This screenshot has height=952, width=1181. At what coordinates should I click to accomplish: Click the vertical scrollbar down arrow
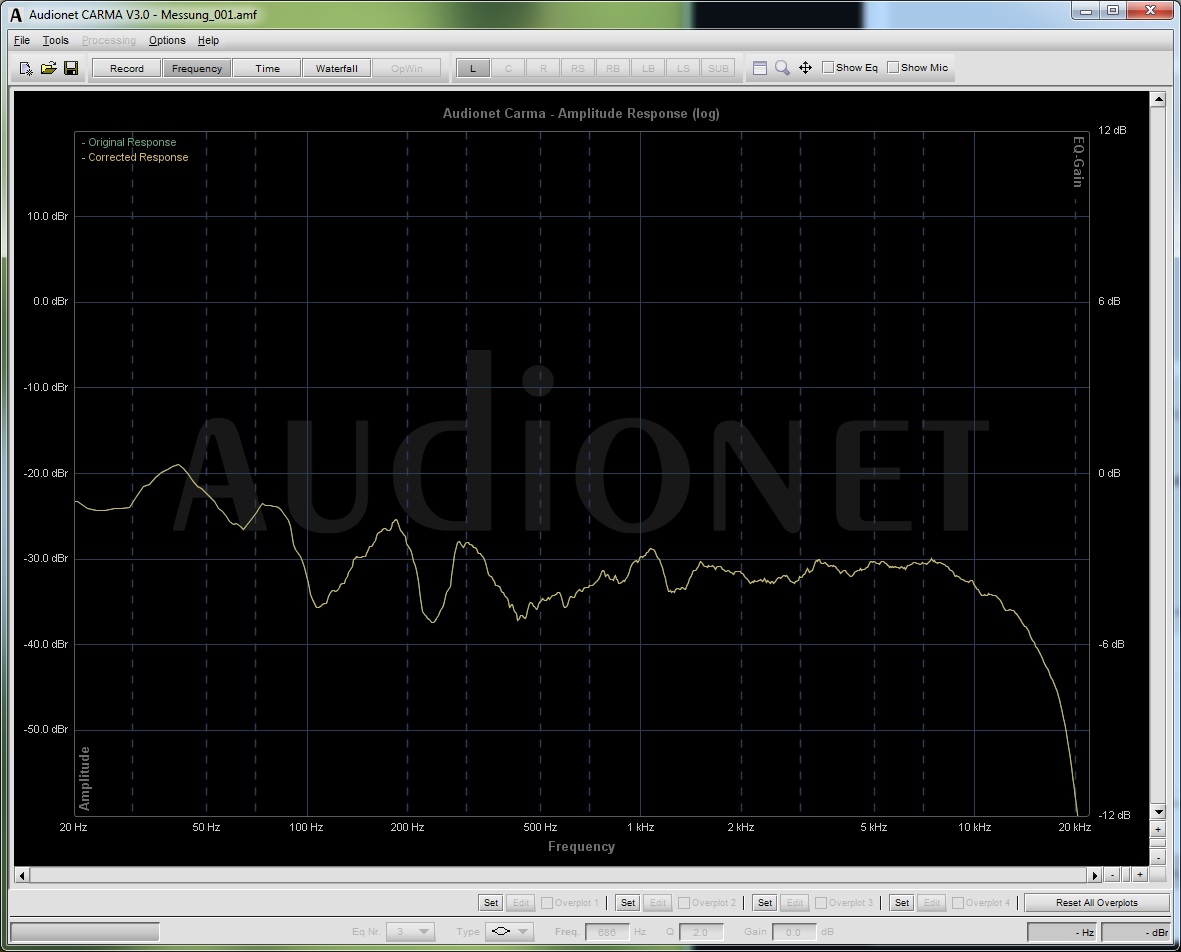[1158, 812]
